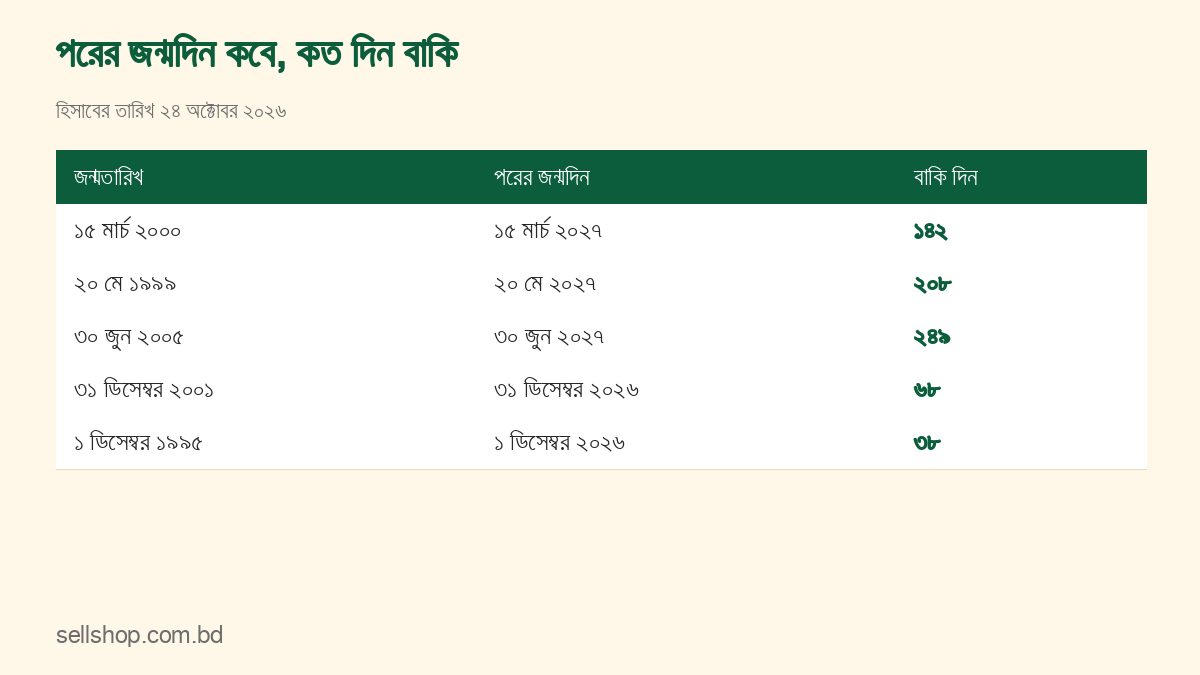Image resolution: width=1200 pixels, height=675 pixels.
Task: Select birth date cell '৩১ ডিসেম্বর ২০০১'
Action: (144, 390)
